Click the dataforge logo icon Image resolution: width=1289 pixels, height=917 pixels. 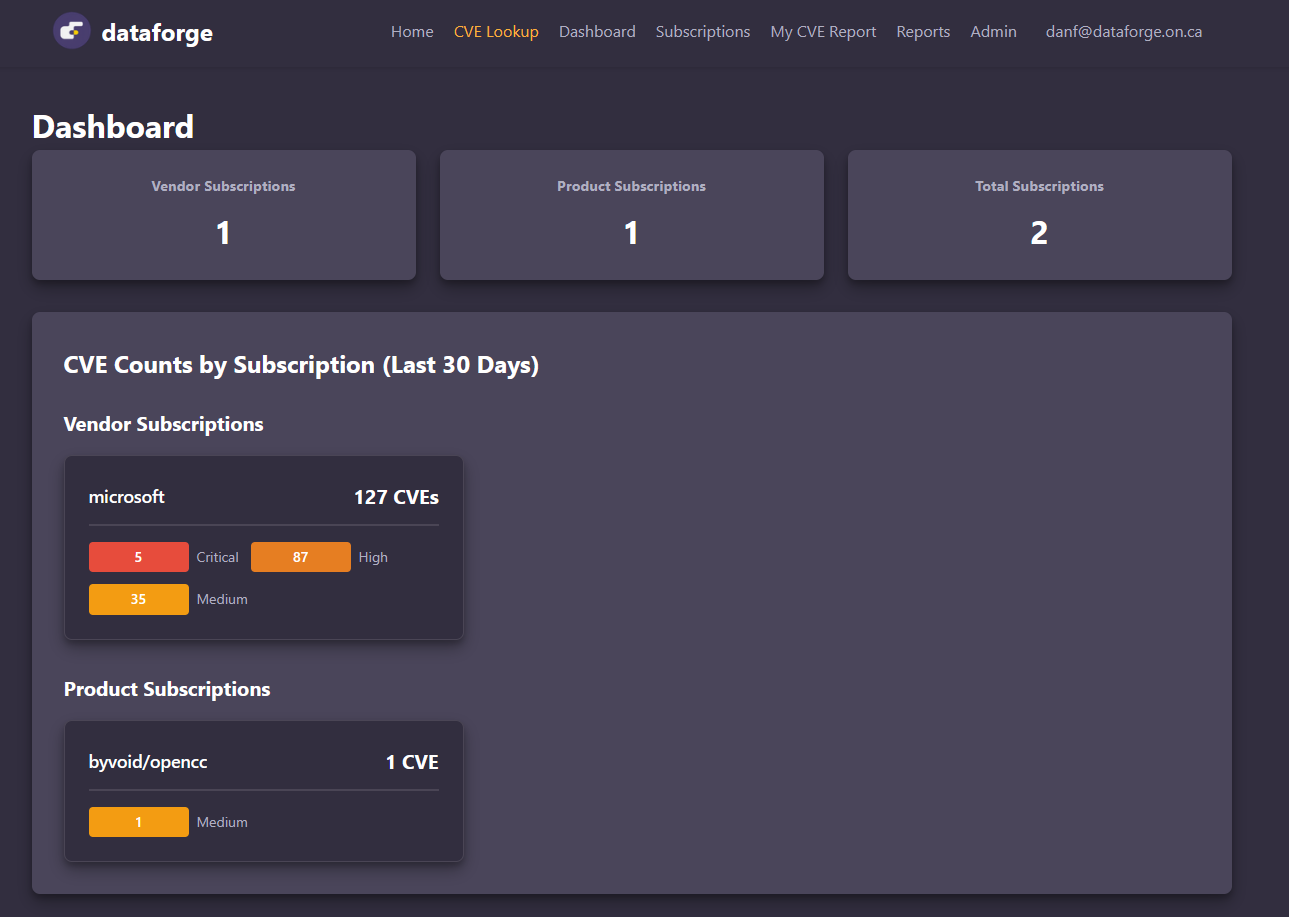point(71,31)
